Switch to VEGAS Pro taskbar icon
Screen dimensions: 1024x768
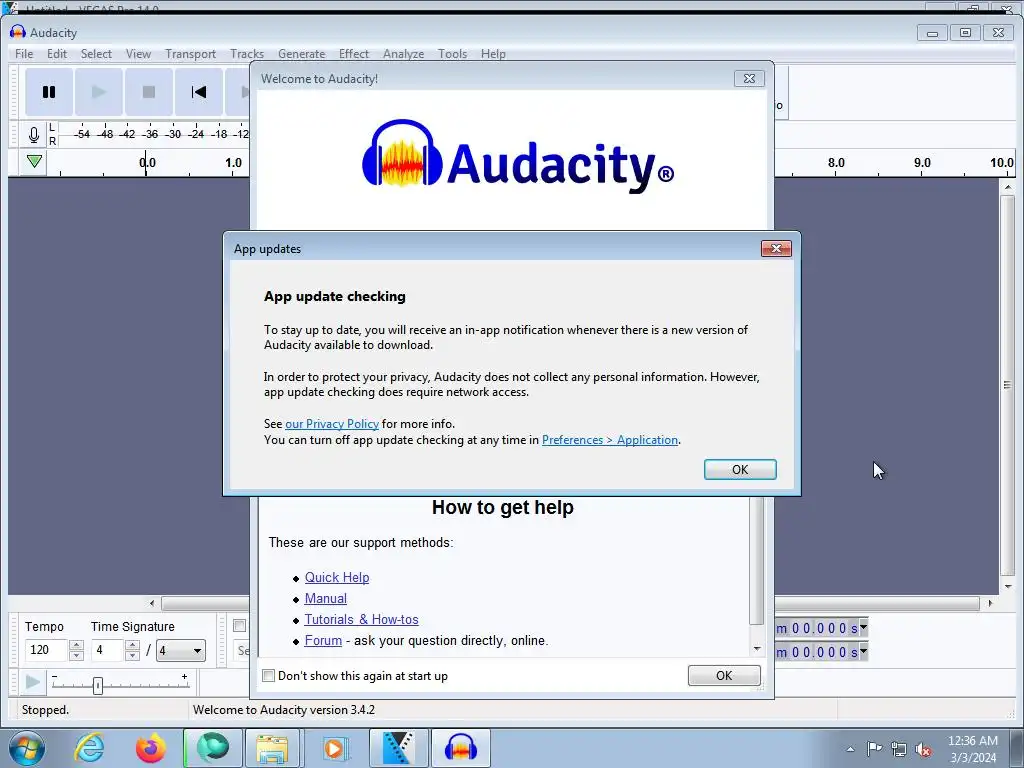398,748
